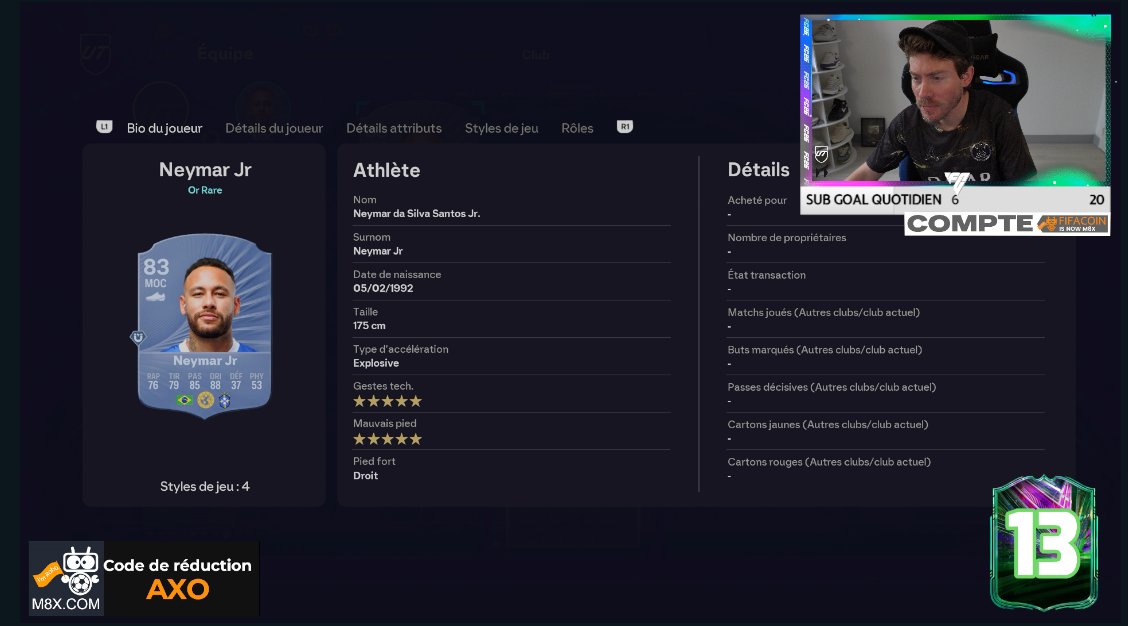Click the AXO discount code text
The width and height of the screenshot is (1128, 626).
pyautogui.click(x=178, y=589)
